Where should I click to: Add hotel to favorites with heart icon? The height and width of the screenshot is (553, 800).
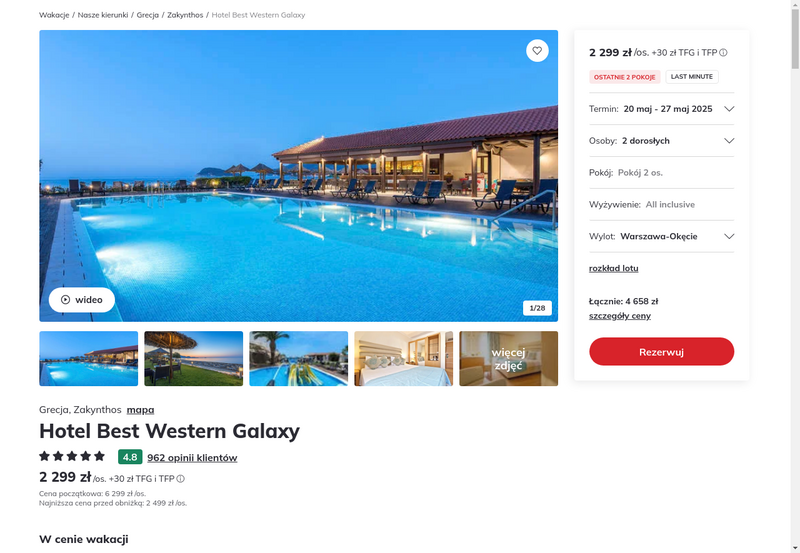(x=537, y=51)
